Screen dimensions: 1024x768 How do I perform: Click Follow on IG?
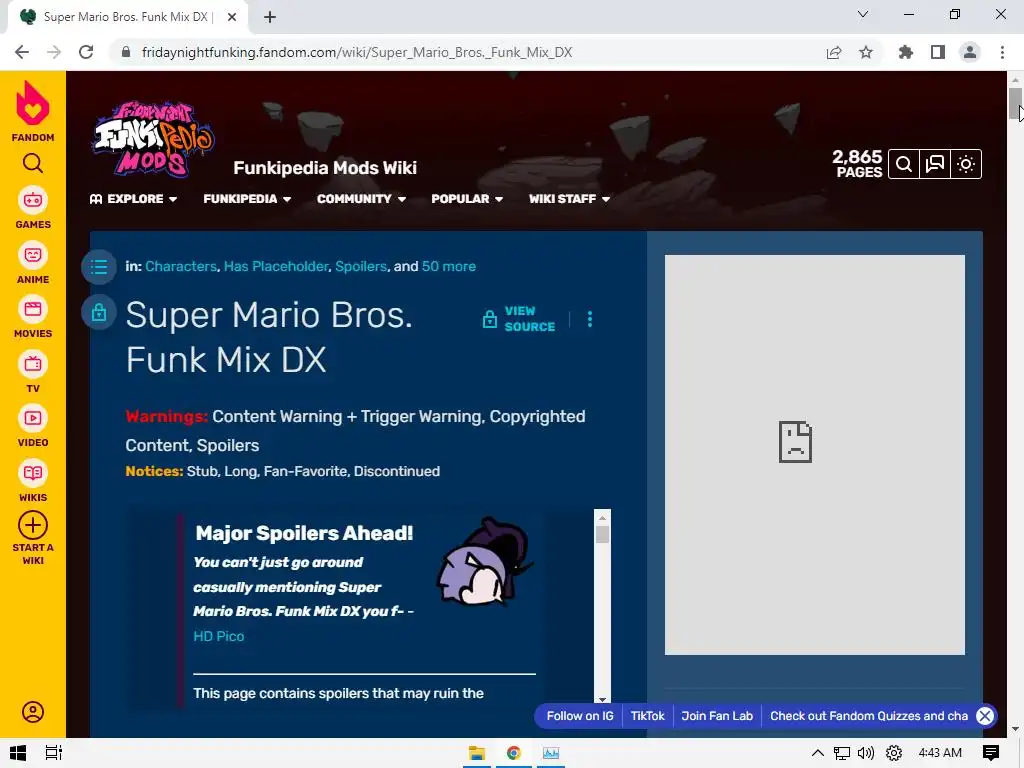coord(580,716)
